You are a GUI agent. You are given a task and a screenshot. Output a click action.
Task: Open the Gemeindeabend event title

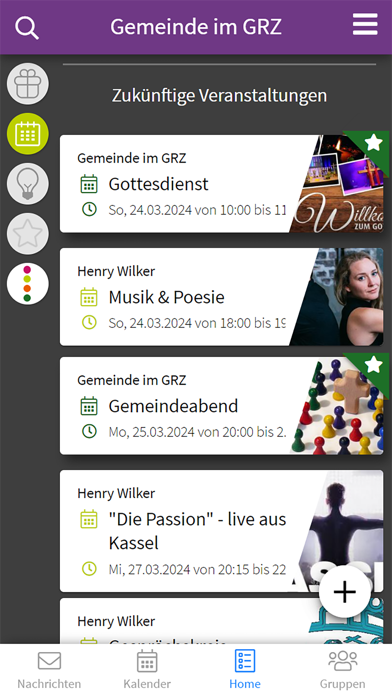173,406
